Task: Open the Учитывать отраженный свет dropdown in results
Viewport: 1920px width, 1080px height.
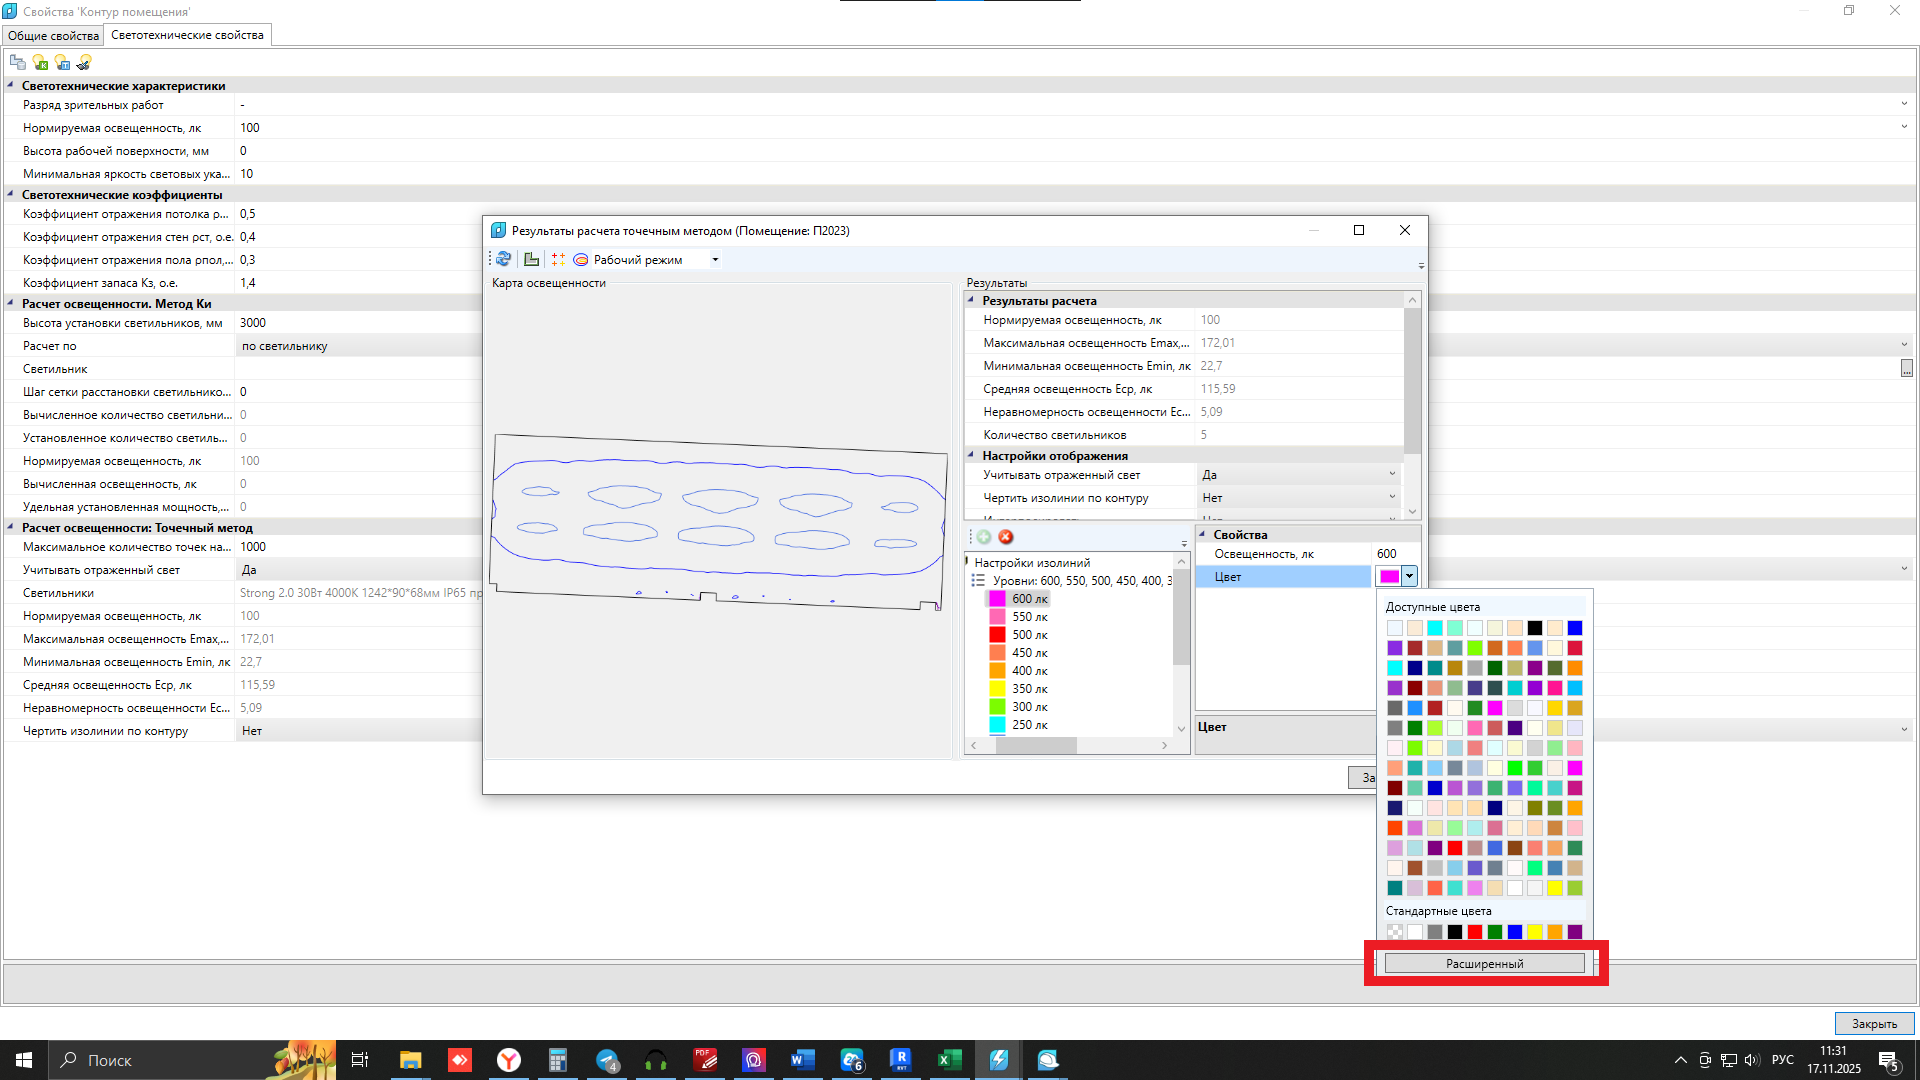Action: 1392,475
